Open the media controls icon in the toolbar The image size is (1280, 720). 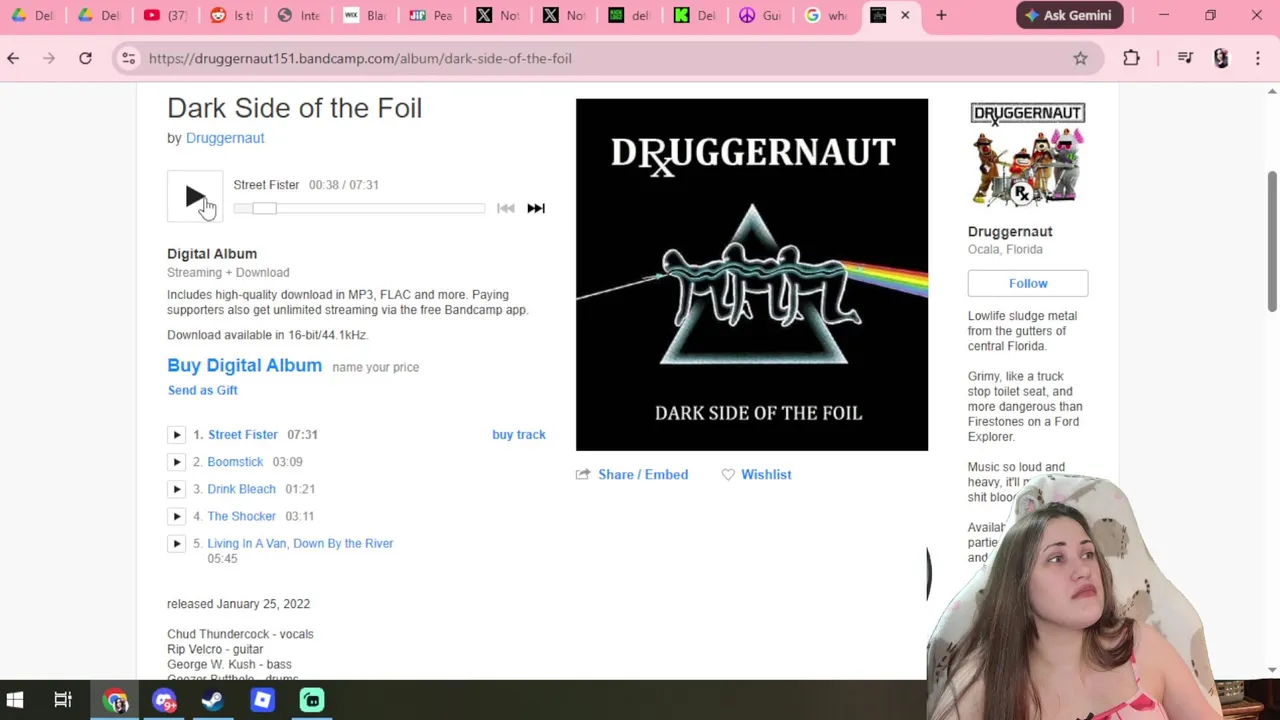(1185, 58)
